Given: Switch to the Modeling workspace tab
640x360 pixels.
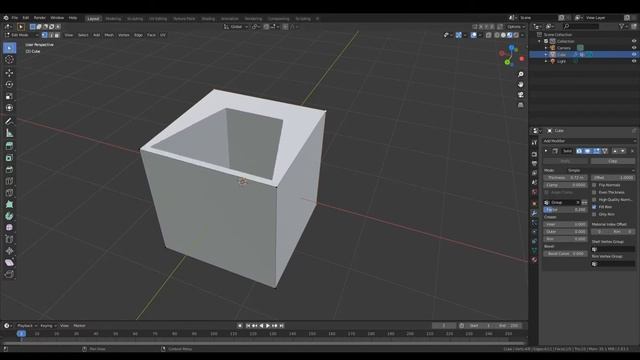Looking at the screenshot, I should pos(113,19).
